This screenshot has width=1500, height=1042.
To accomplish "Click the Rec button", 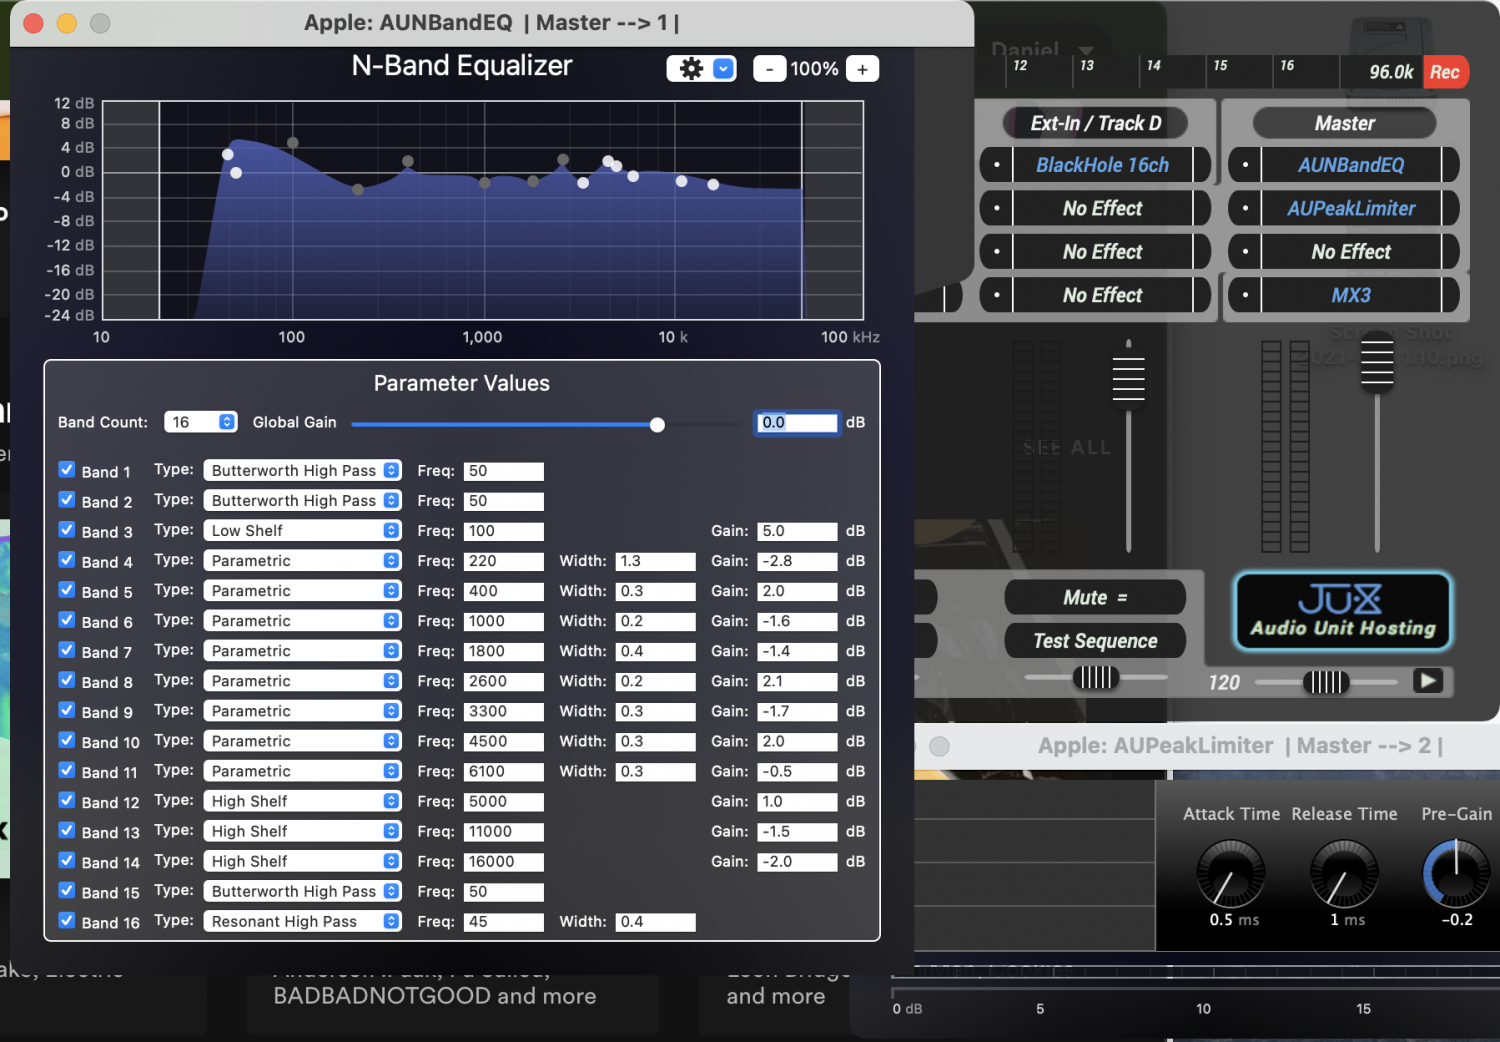I will tap(1444, 72).
